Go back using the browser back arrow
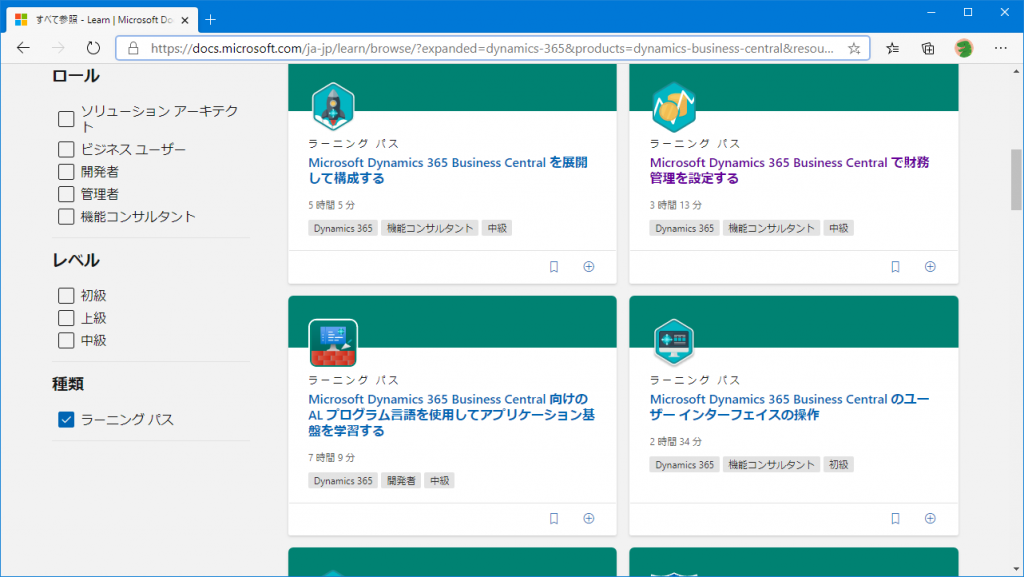 click(24, 48)
